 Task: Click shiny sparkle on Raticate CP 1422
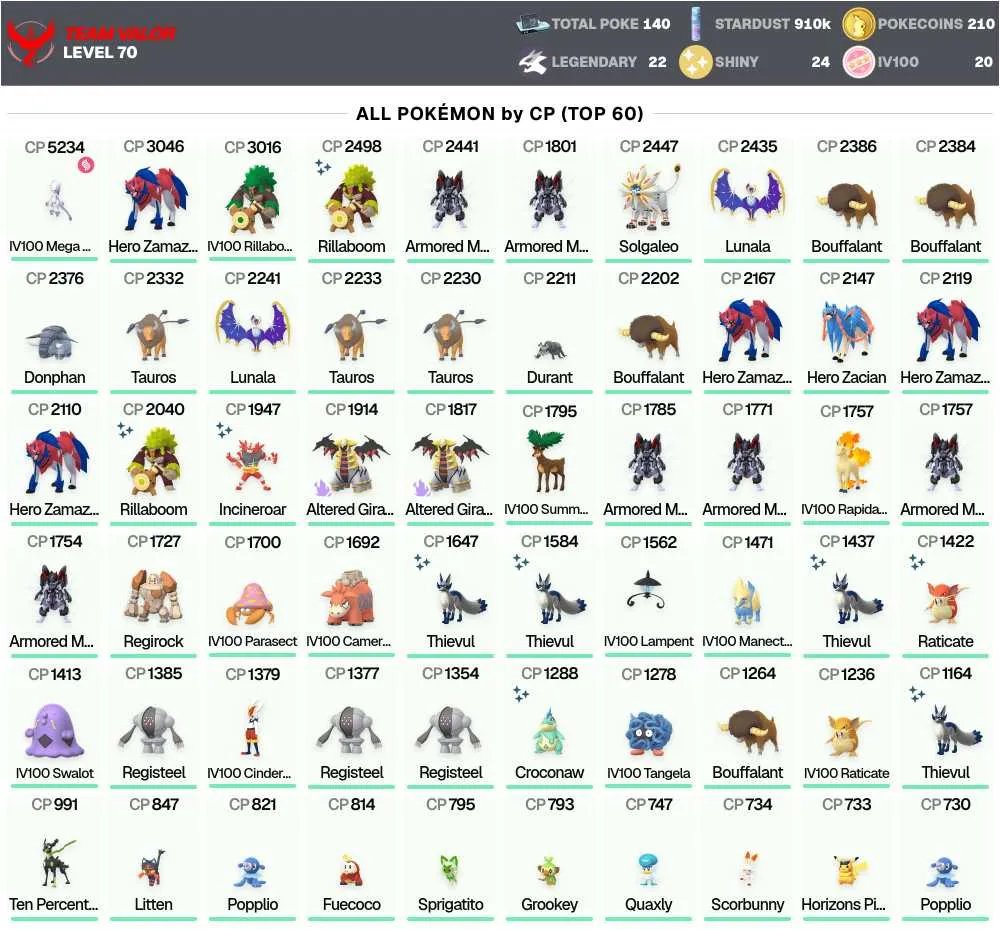coord(917,562)
